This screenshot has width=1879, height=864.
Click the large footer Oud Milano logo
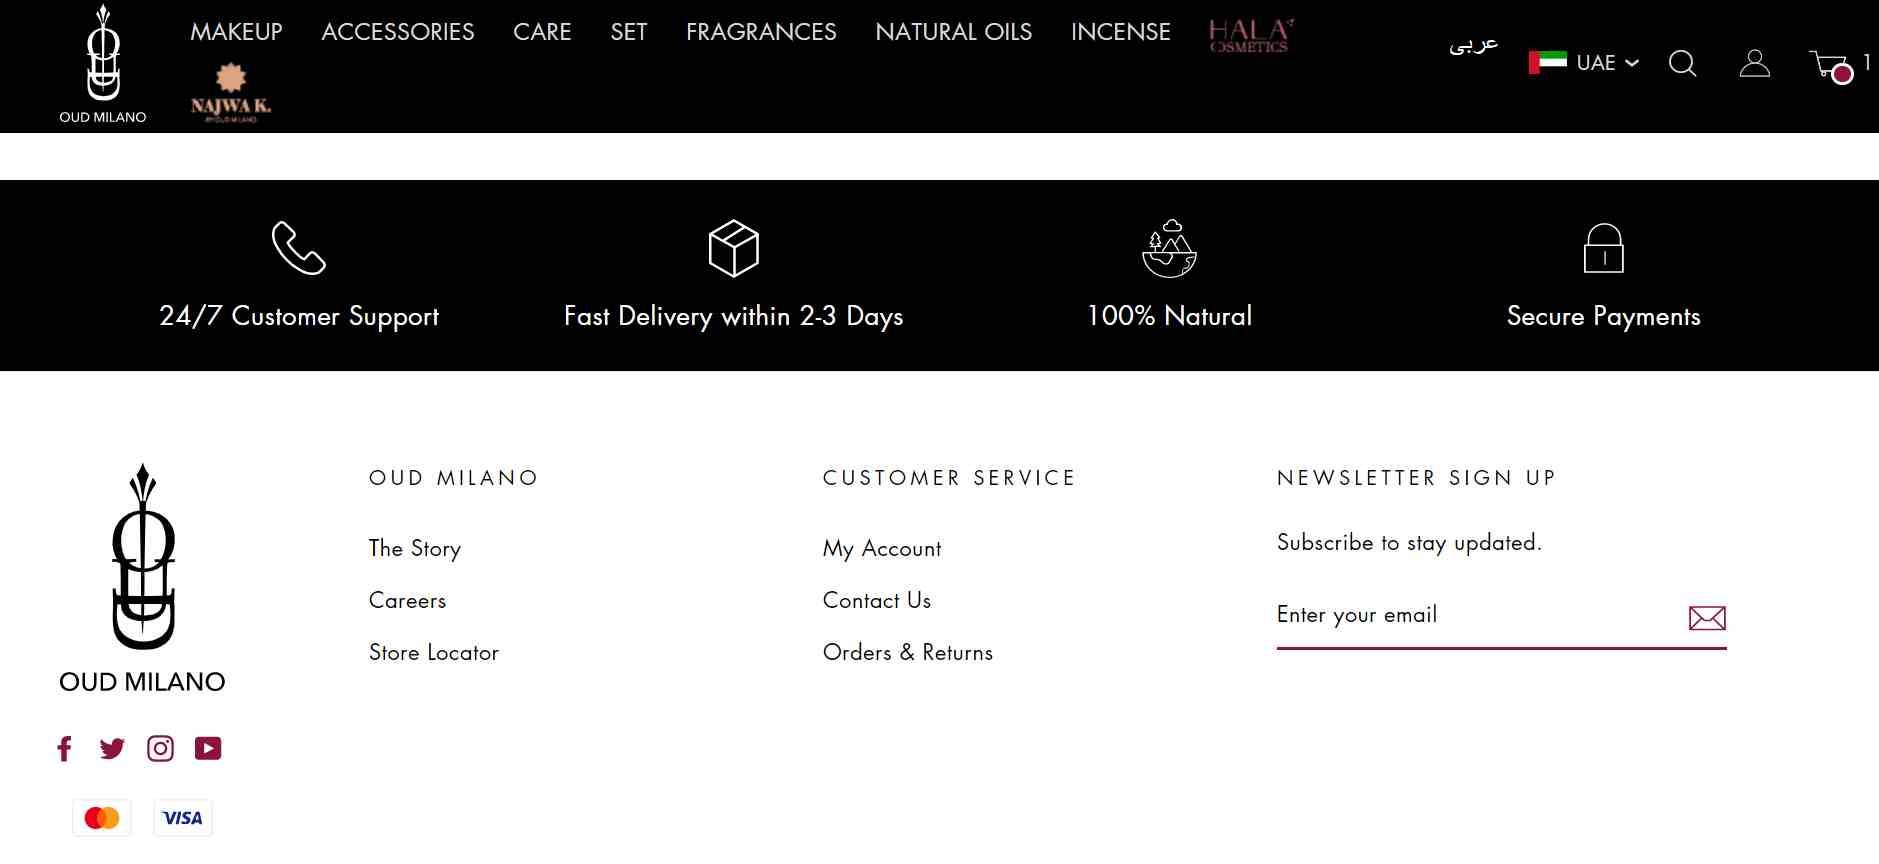[x=143, y=579]
